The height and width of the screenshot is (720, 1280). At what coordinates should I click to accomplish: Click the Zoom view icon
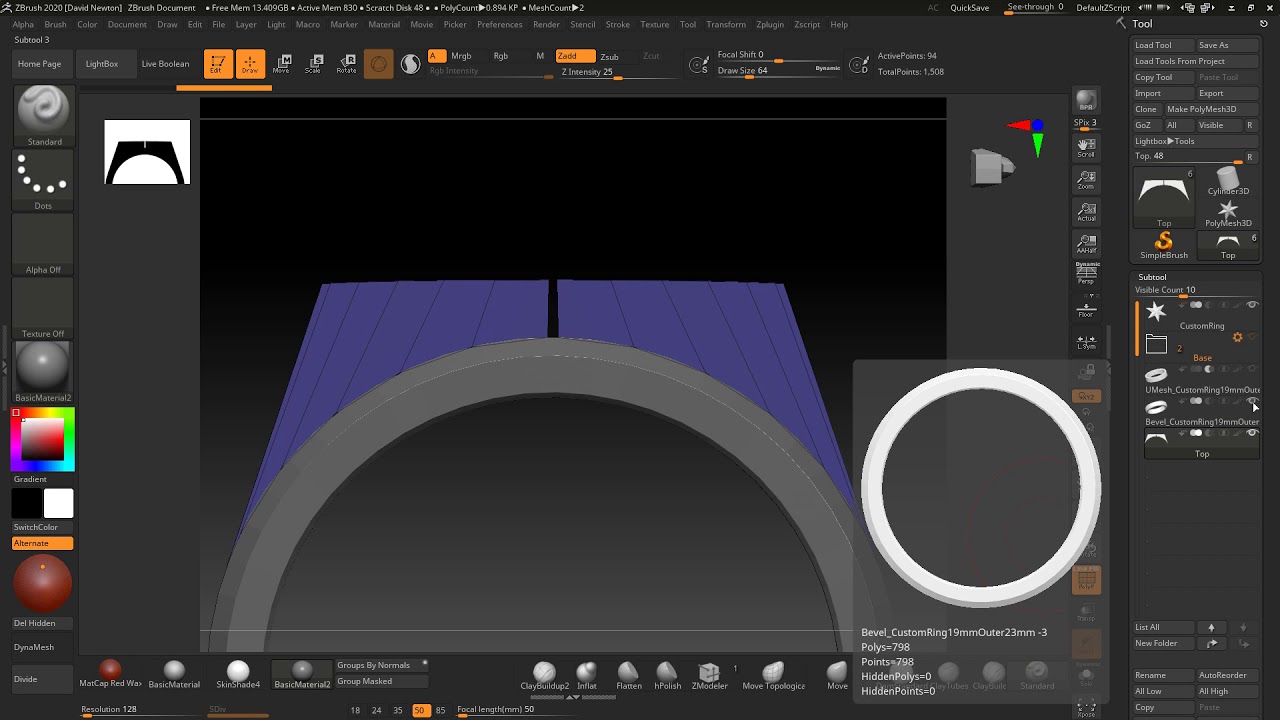tap(1086, 180)
